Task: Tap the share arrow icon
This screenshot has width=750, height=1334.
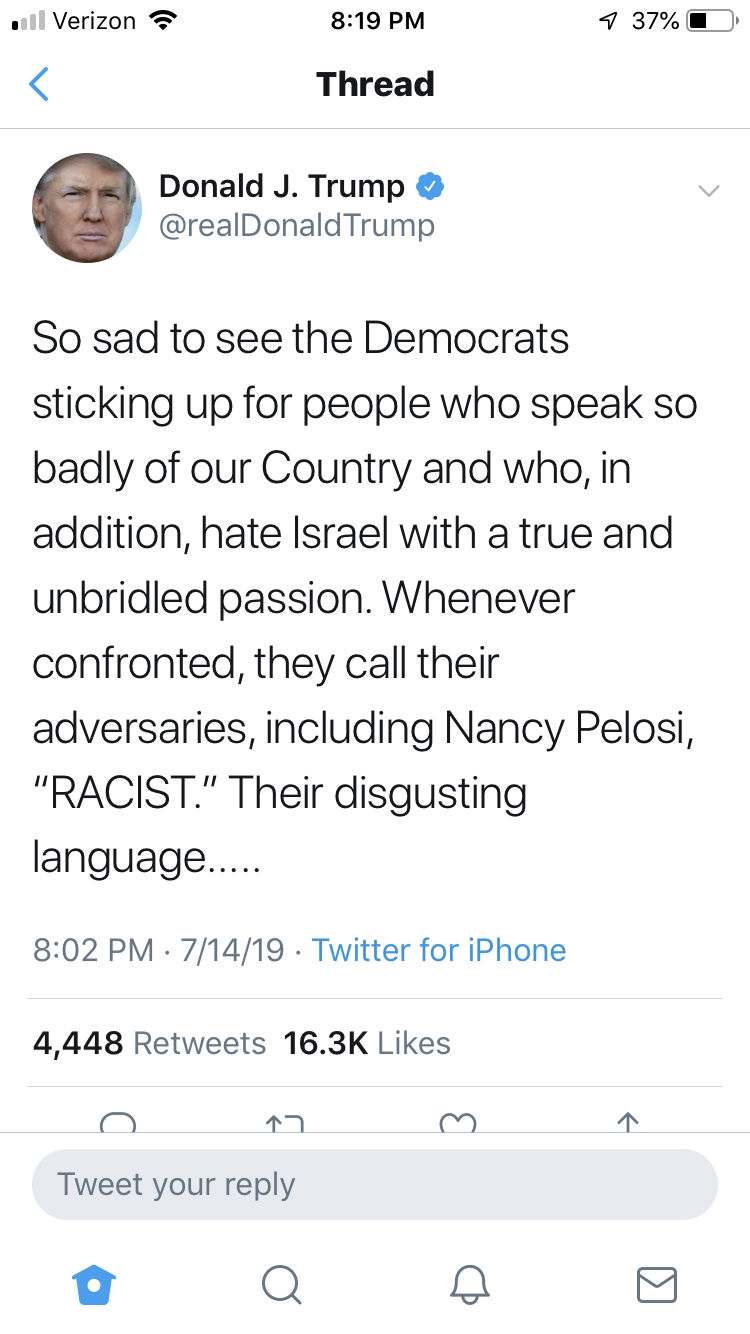Action: [x=627, y=1122]
